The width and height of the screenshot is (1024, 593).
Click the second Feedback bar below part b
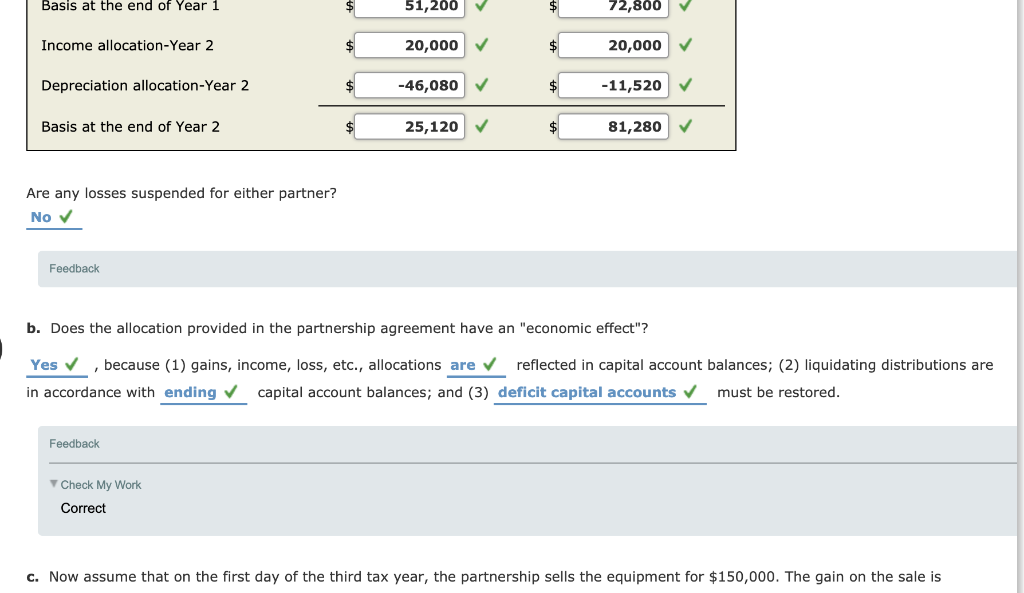(75, 443)
